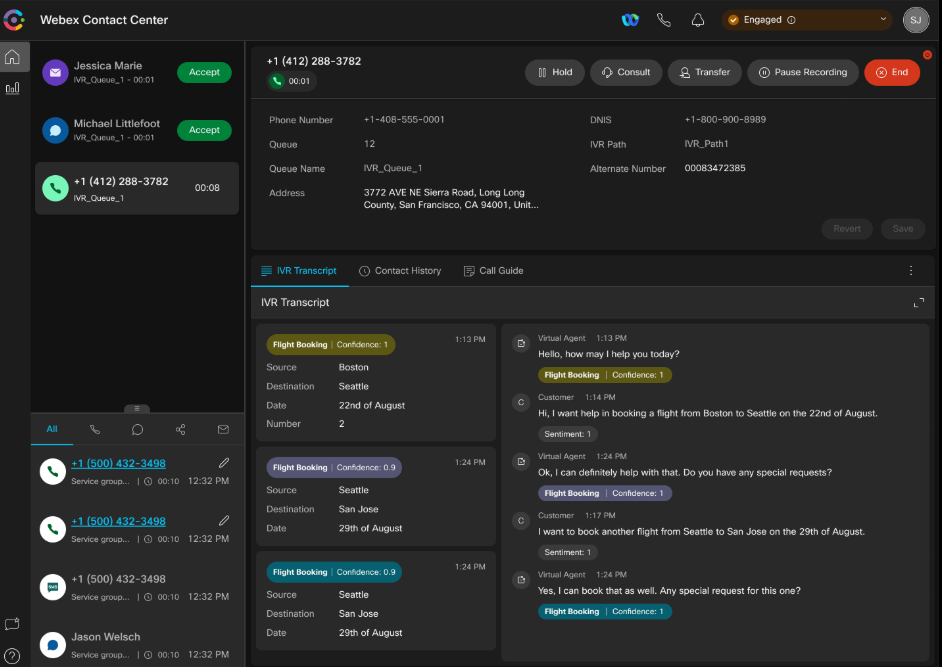Click the Transfer button
This screenshot has width=942, height=667.
click(x=704, y=72)
